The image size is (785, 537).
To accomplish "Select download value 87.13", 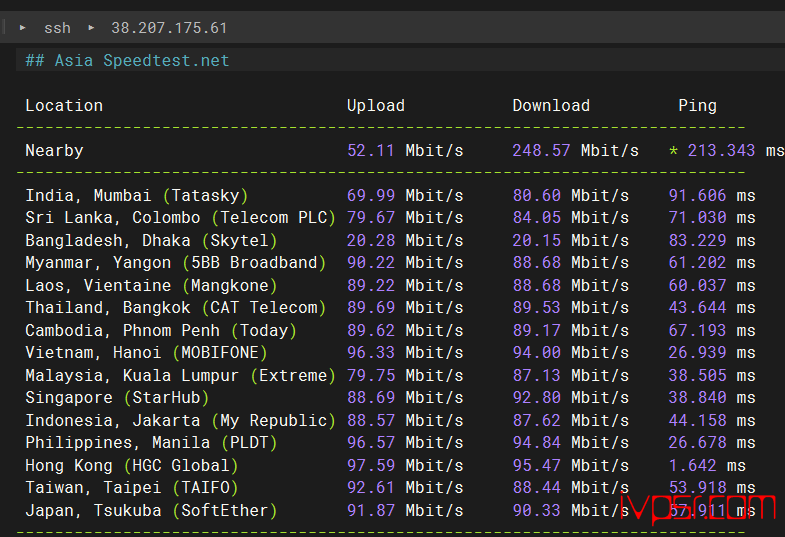I will click(x=537, y=376).
